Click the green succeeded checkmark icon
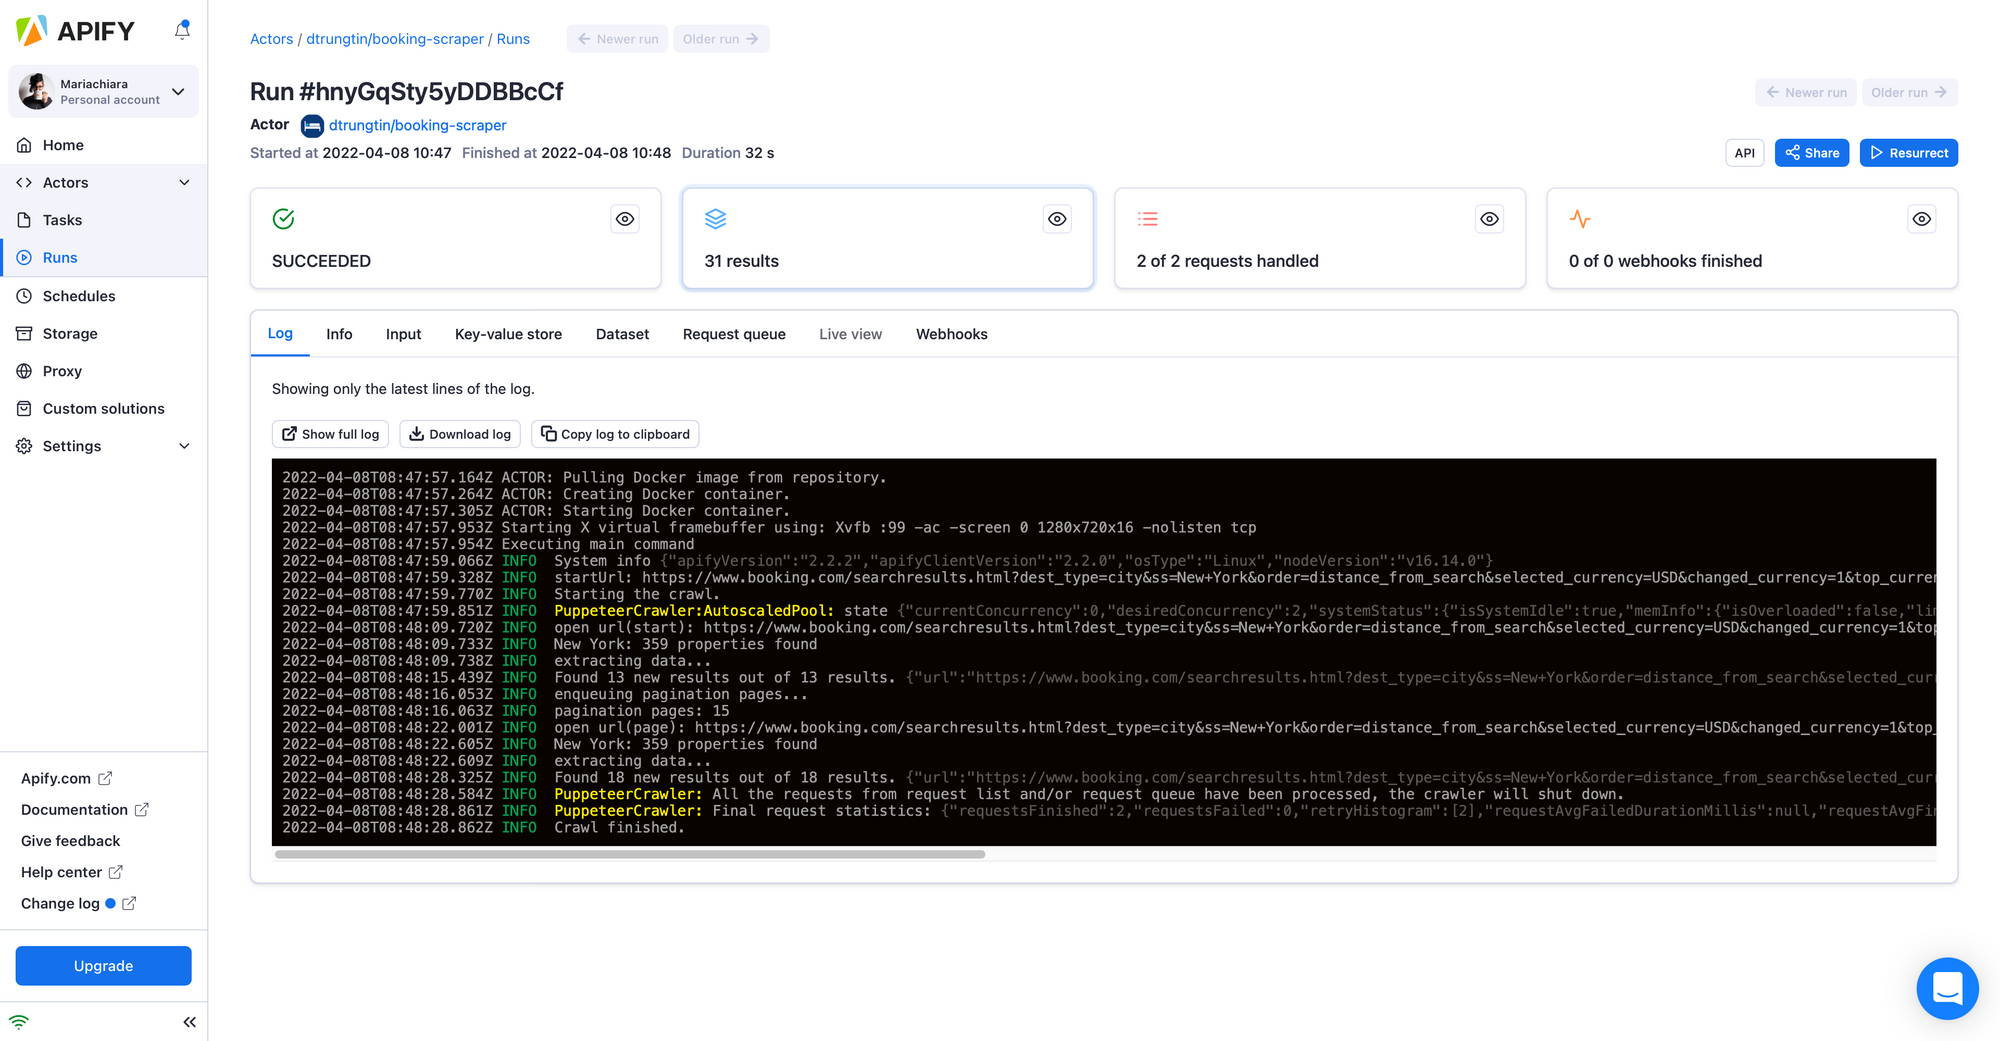The width and height of the screenshot is (2000, 1041). [283, 219]
